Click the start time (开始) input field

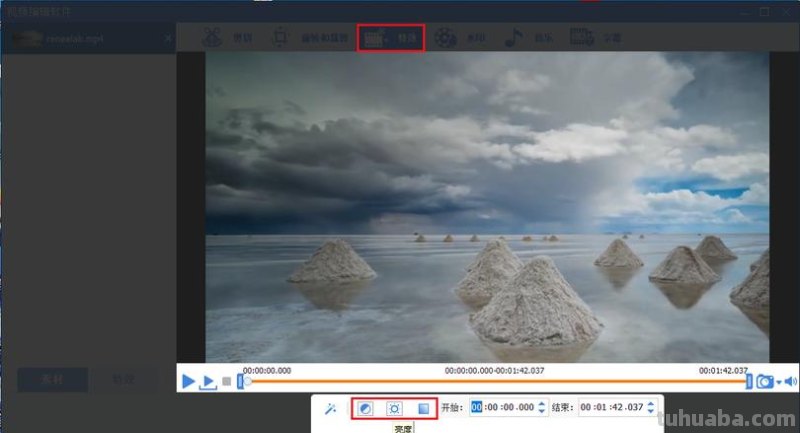pos(503,408)
